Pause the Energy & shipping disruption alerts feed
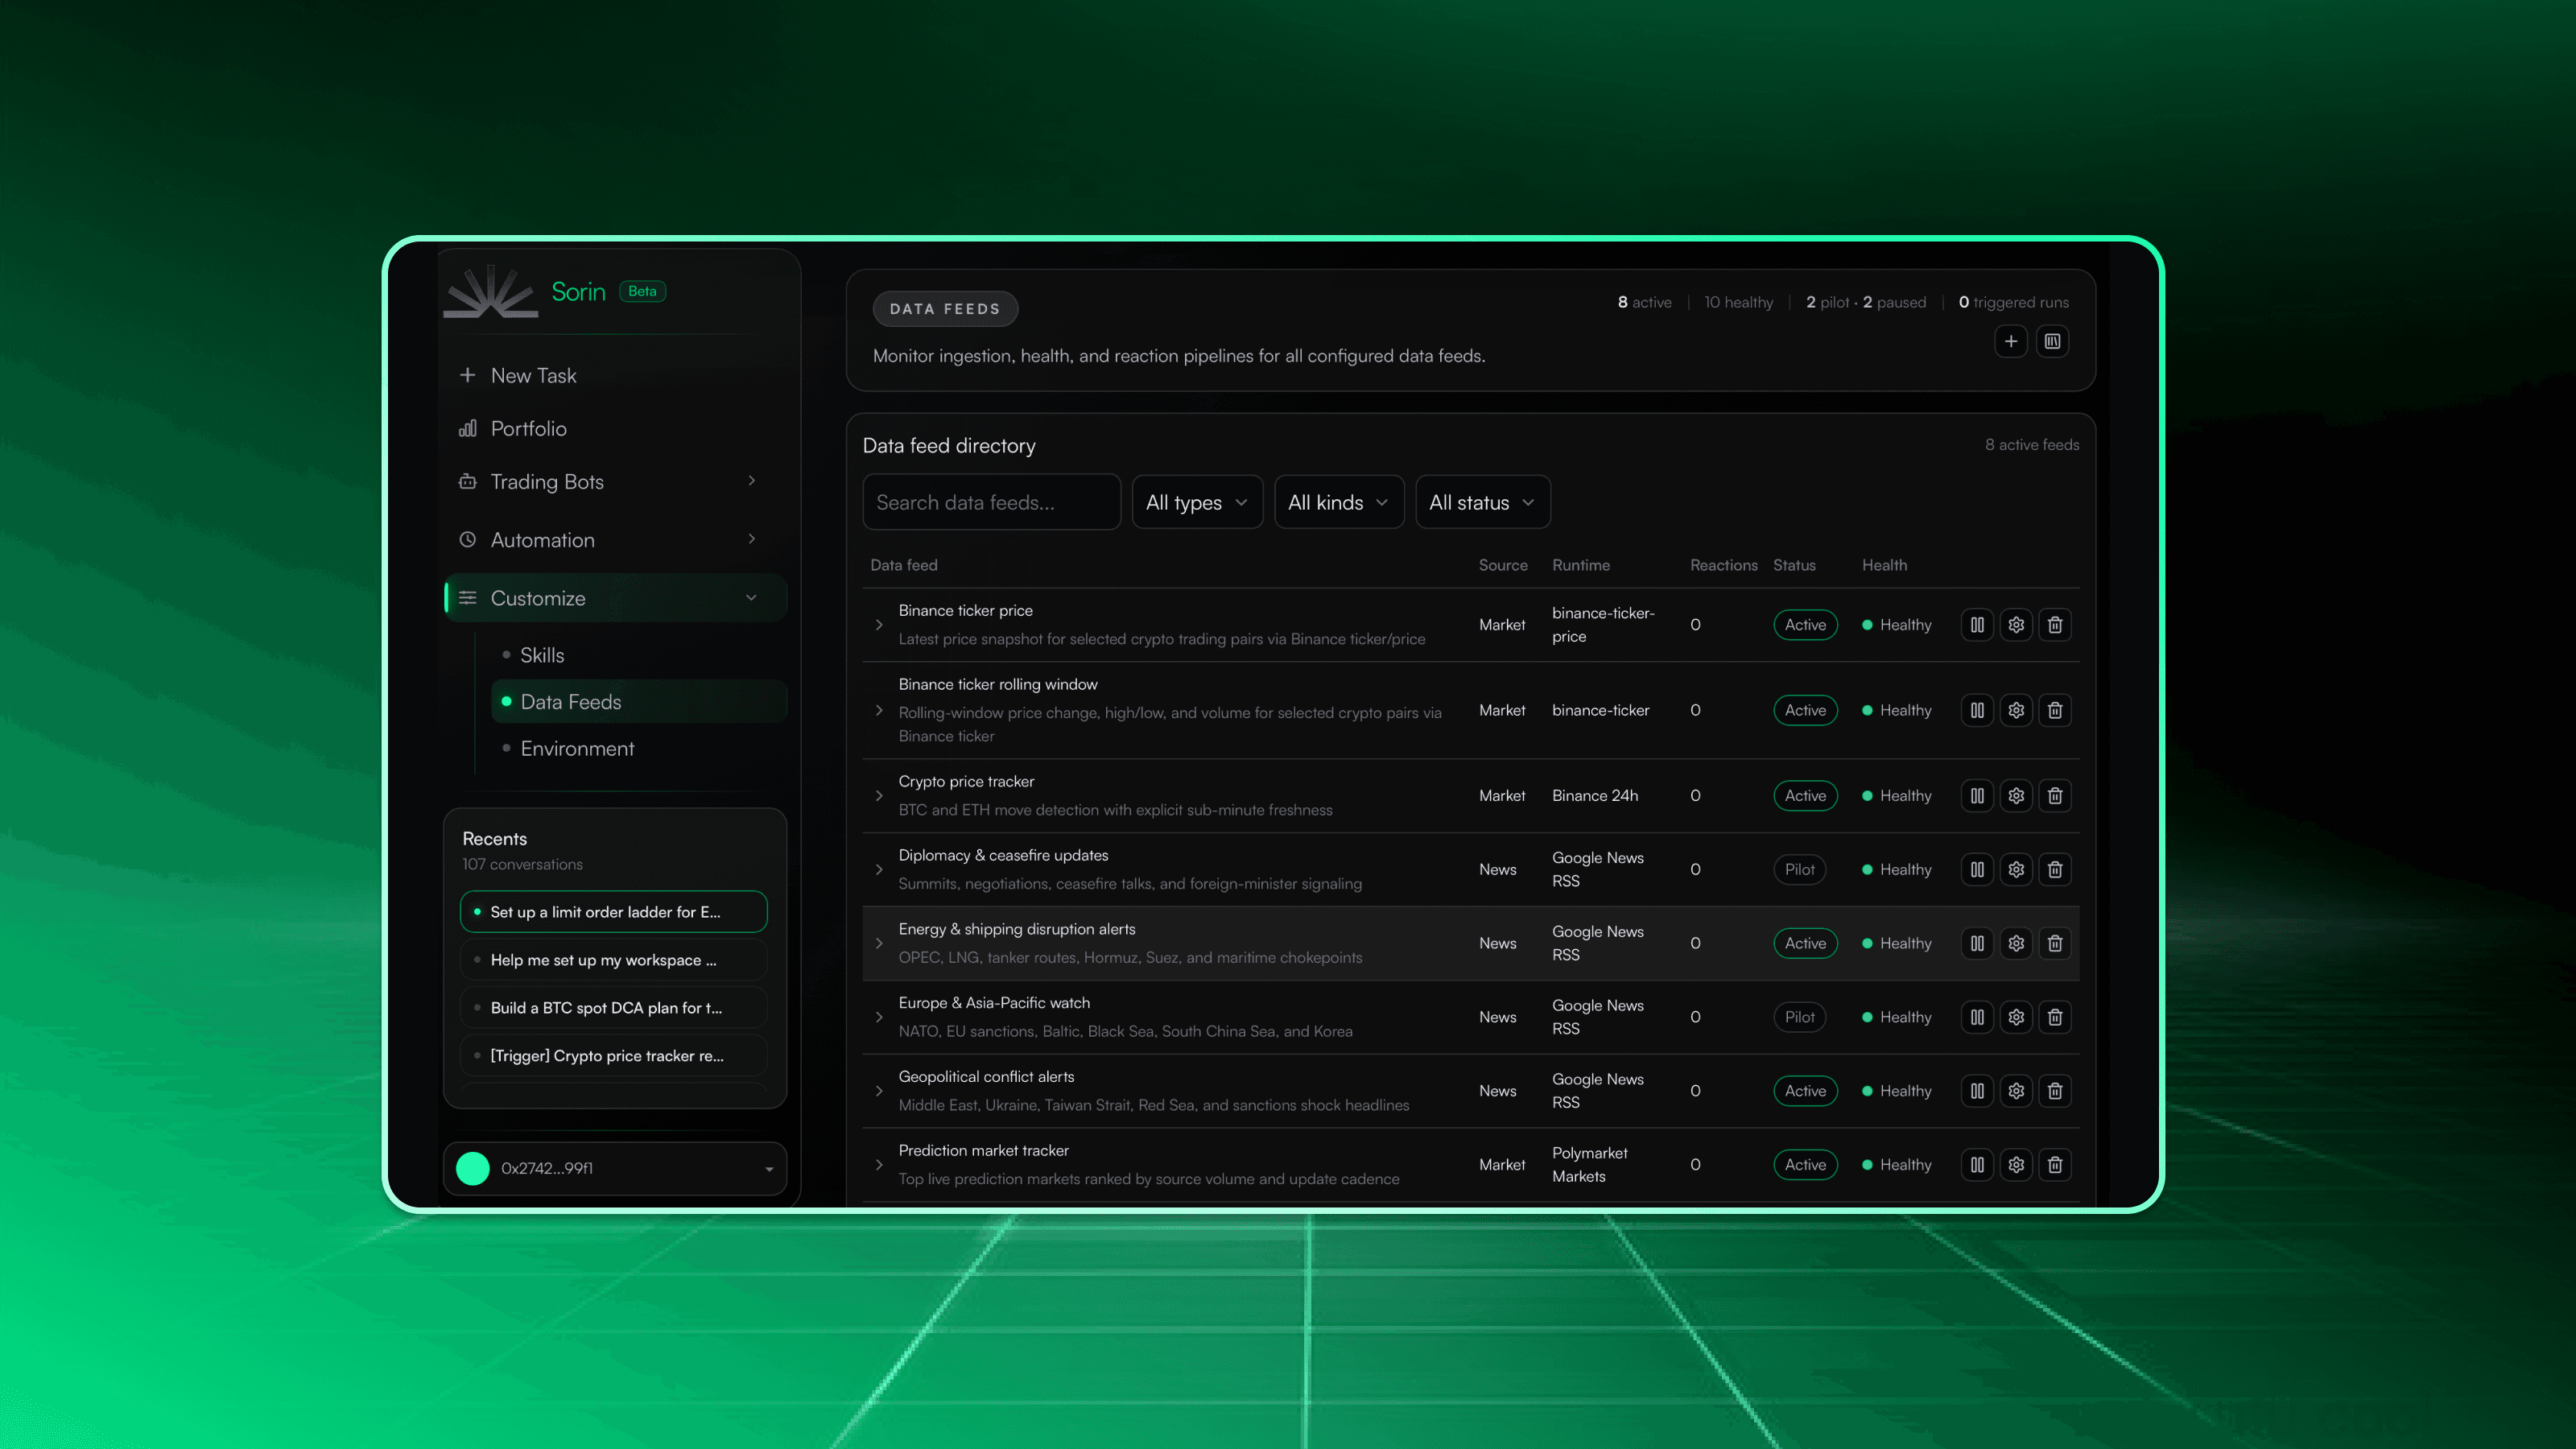Viewport: 2576px width, 1449px height. pos(1977,943)
